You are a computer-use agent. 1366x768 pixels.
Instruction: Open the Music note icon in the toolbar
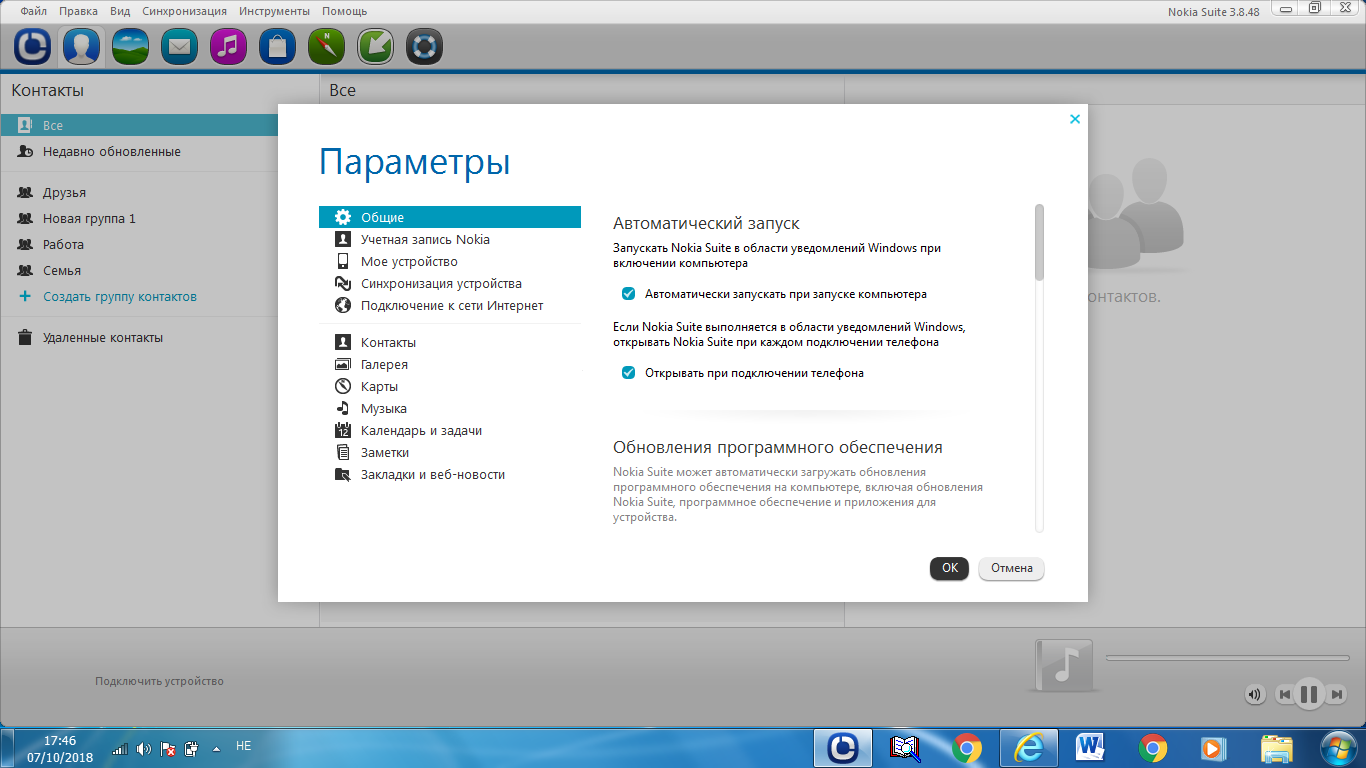(x=229, y=46)
